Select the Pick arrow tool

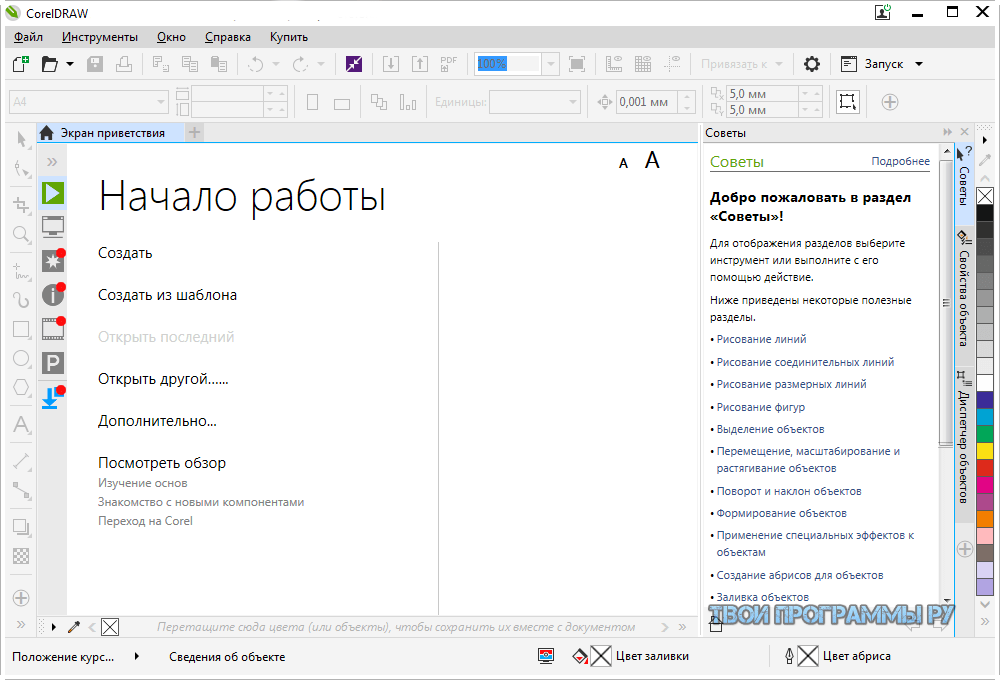22,139
